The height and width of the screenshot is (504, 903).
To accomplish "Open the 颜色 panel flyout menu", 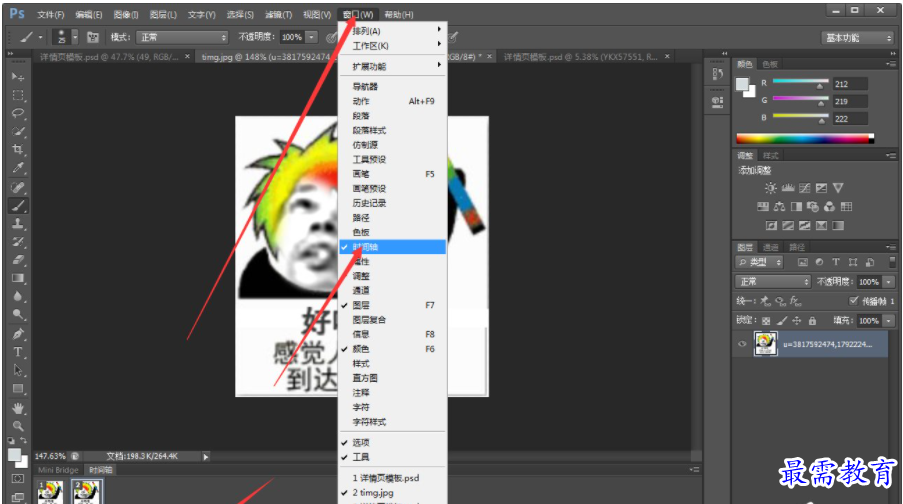I will (x=891, y=64).
